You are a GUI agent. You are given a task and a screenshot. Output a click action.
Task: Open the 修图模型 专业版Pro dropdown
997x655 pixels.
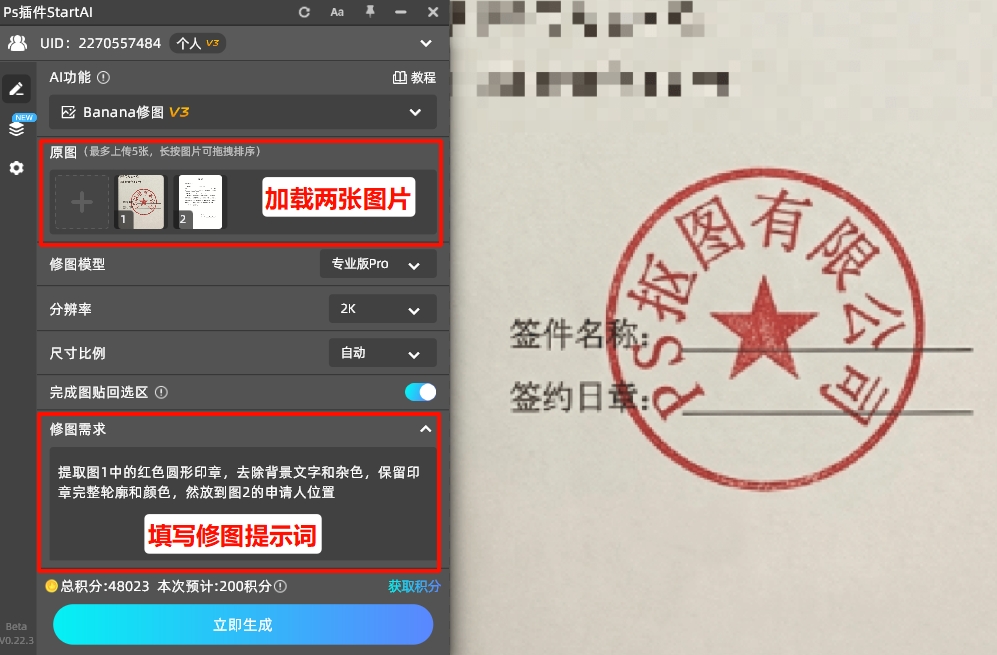coord(378,264)
